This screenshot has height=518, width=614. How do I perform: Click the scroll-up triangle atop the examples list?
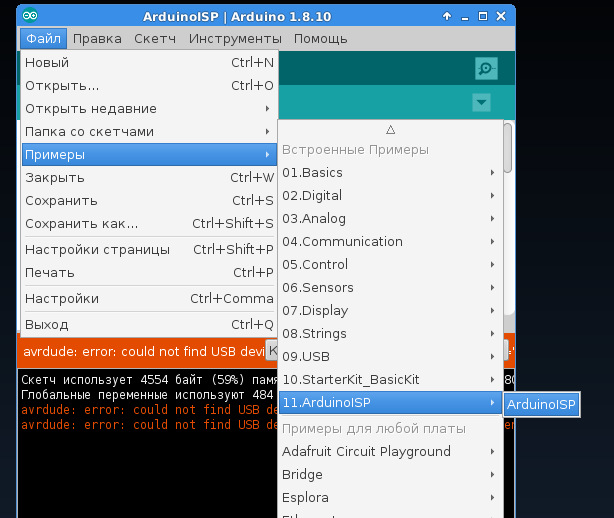pyautogui.click(x=390, y=129)
